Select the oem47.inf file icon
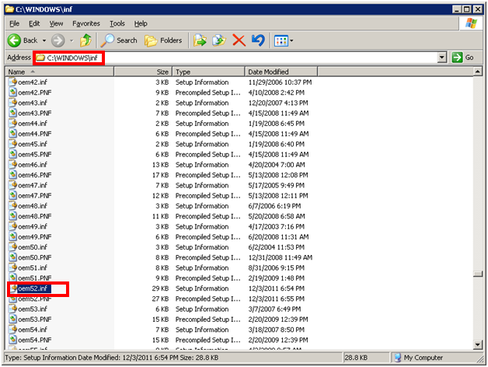Image resolution: width=488 pixels, height=367 pixels. 13,185
